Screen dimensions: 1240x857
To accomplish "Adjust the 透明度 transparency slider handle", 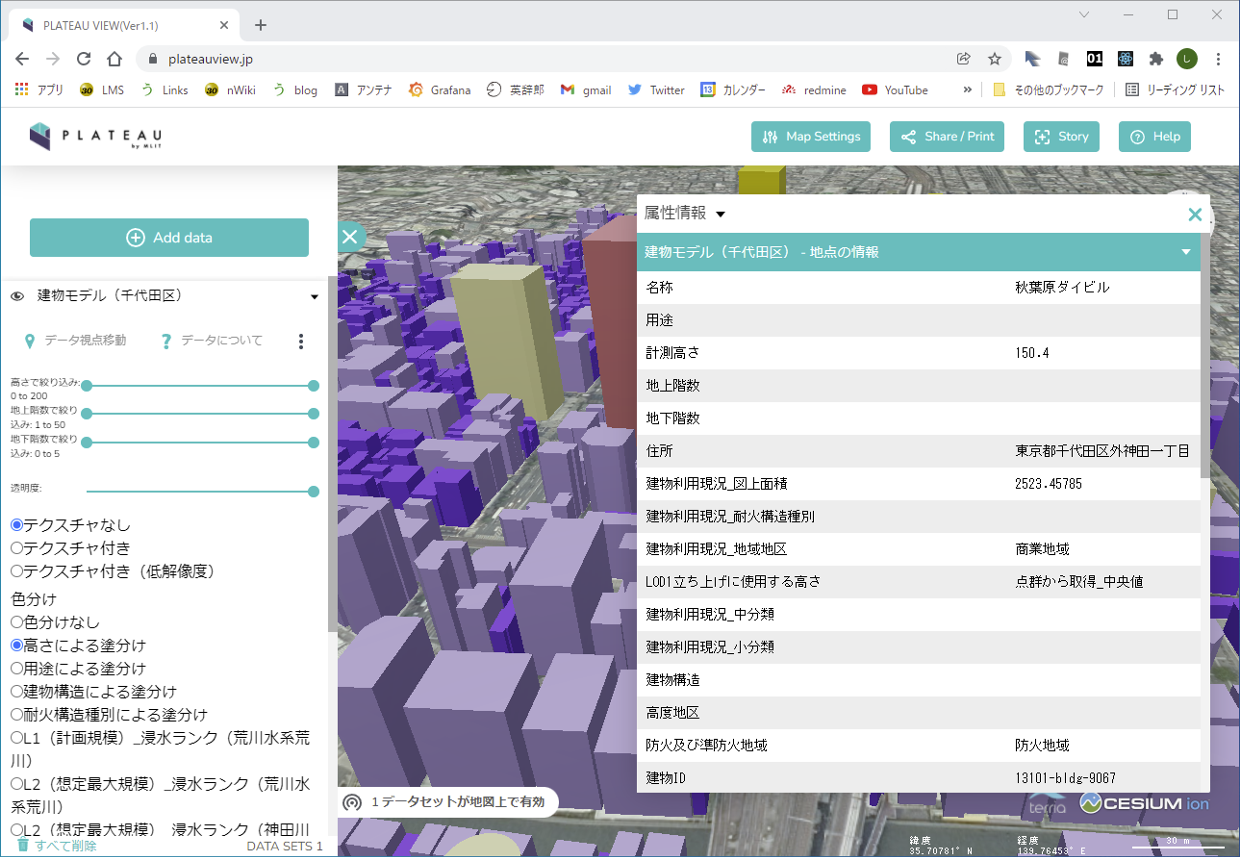I will (x=314, y=491).
